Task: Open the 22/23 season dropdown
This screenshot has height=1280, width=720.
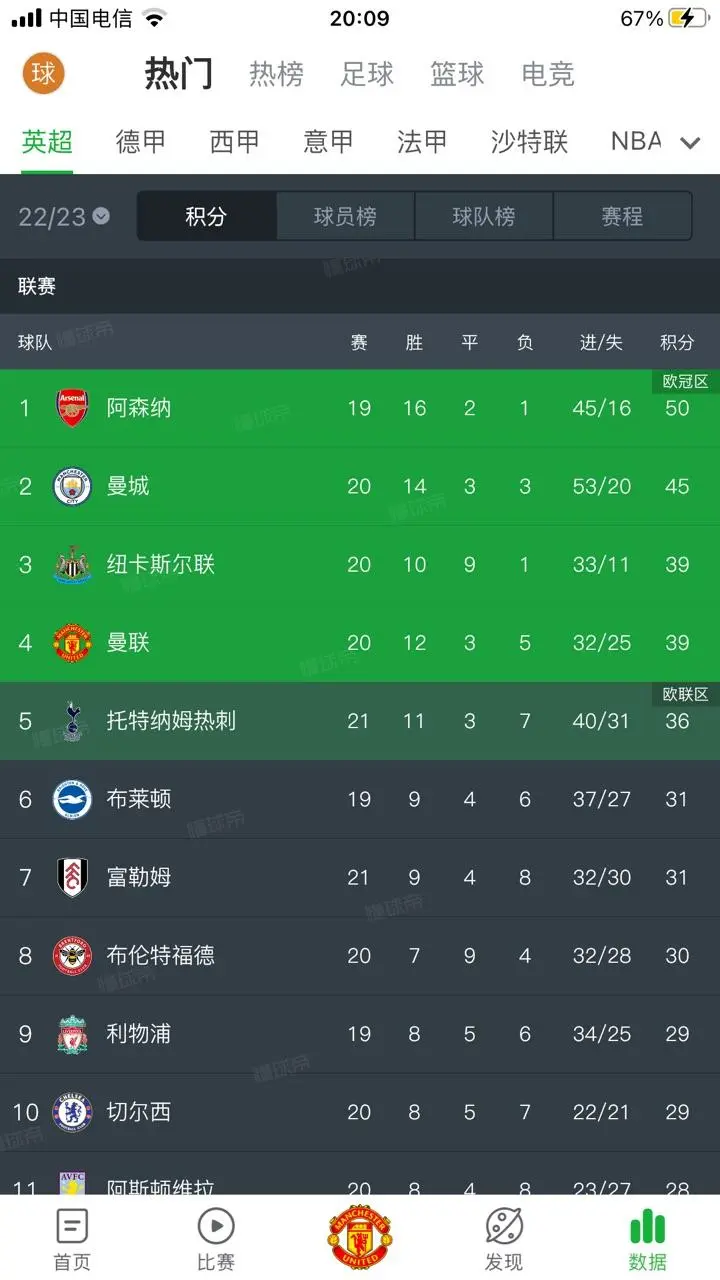Action: coord(64,217)
